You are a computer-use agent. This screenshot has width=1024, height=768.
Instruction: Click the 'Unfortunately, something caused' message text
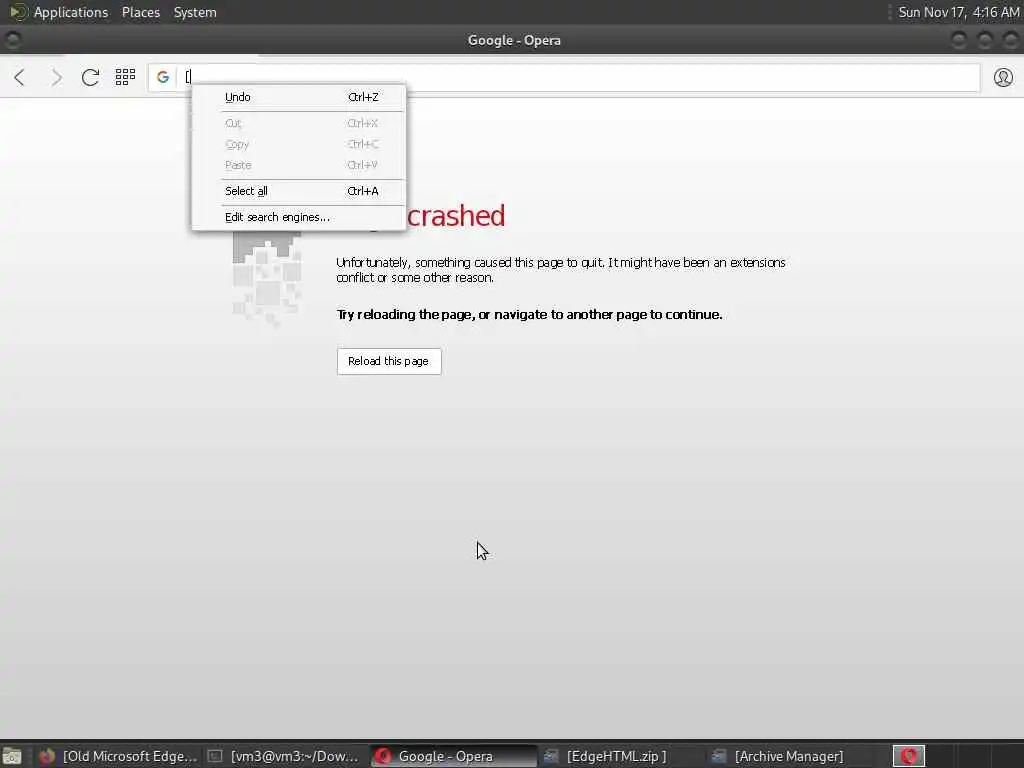(x=560, y=270)
